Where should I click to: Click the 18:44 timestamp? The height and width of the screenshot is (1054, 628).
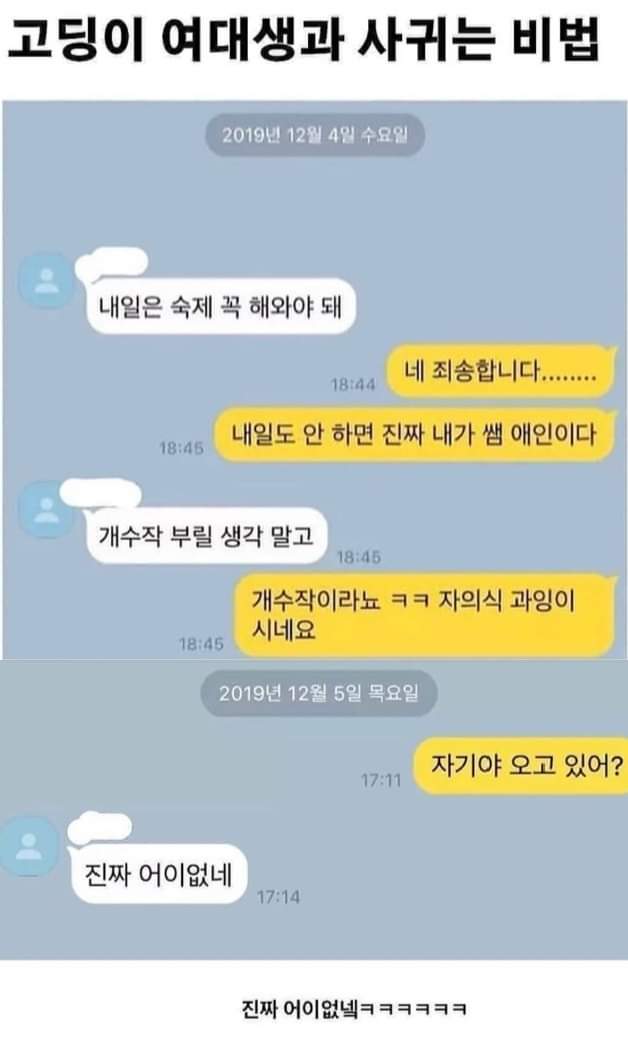(x=353, y=384)
